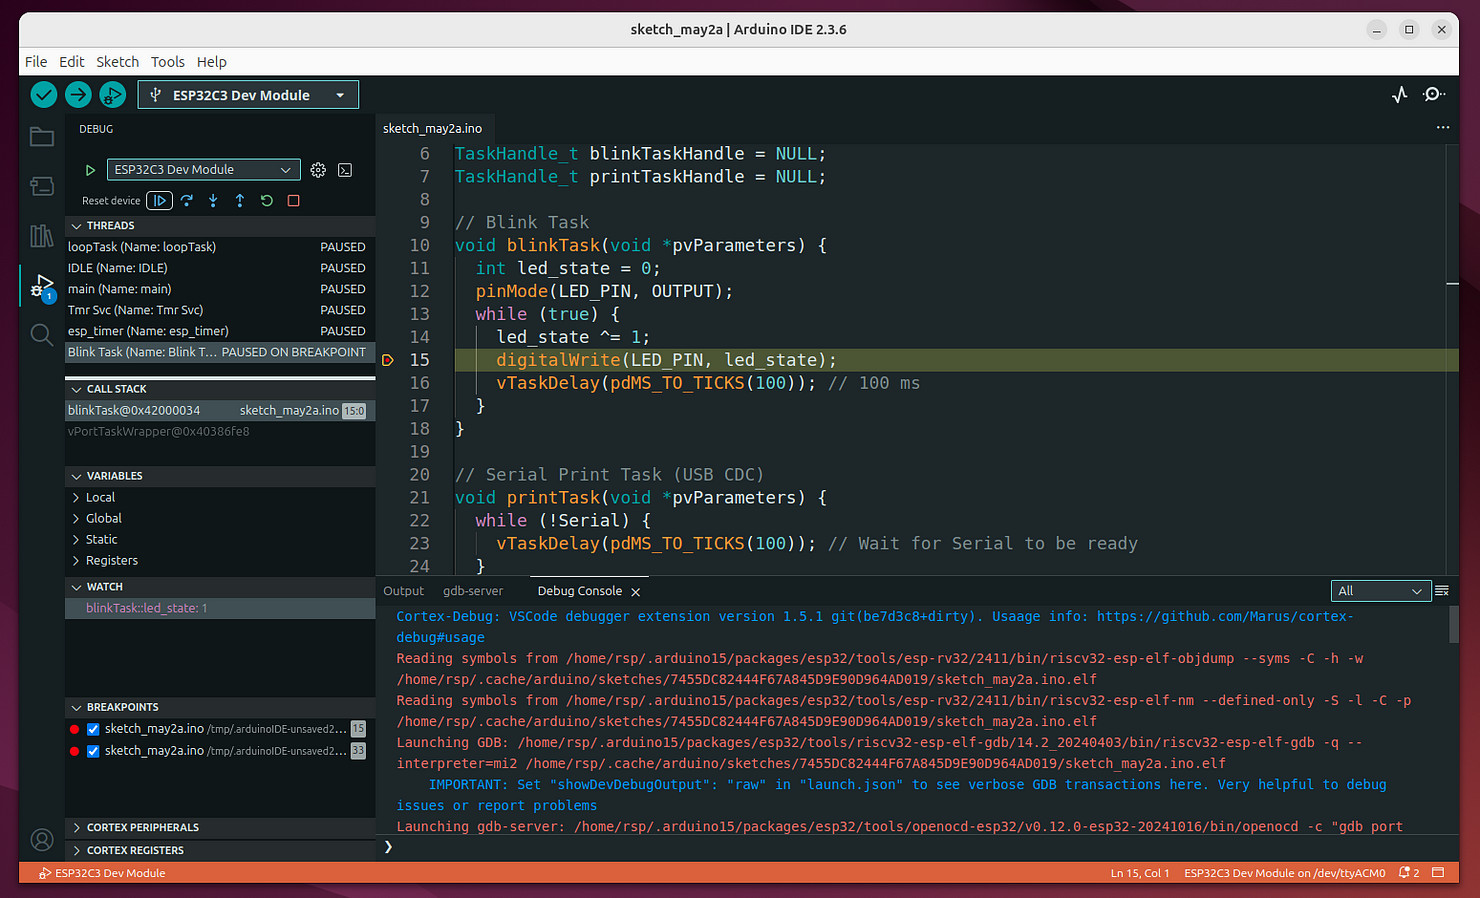Click the debug console input prompt

tap(915, 847)
